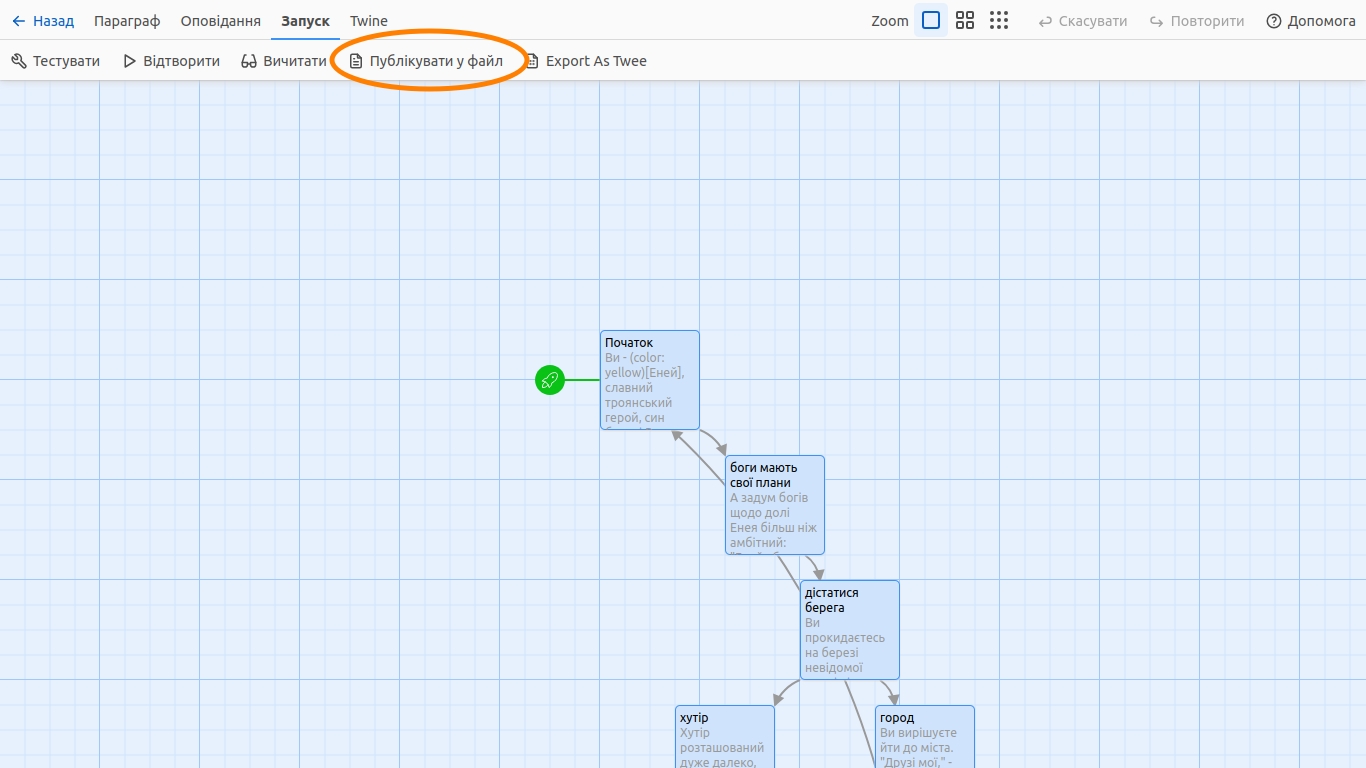
Task: Select the largest zoom level icon
Action: pyautogui.click(x=931, y=21)
